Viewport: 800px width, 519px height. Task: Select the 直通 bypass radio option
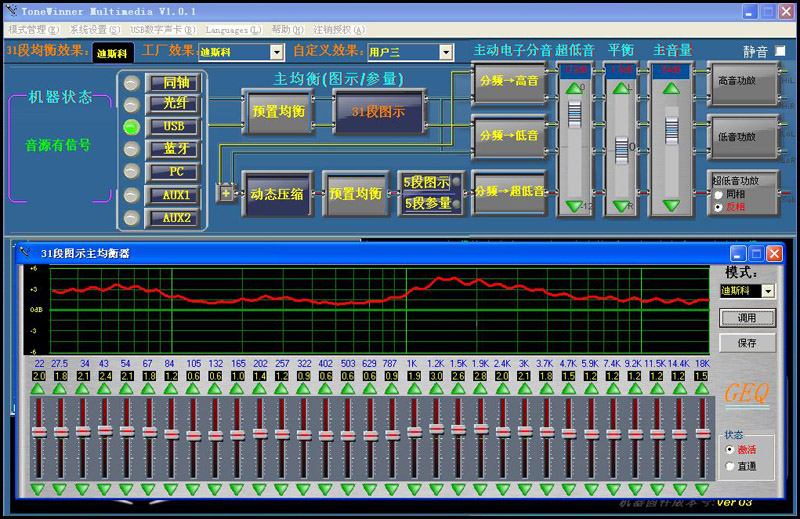[730, 466]
